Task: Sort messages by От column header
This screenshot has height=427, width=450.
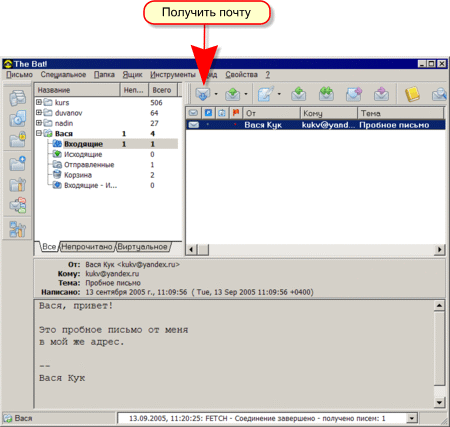Action: click(272, 113)
